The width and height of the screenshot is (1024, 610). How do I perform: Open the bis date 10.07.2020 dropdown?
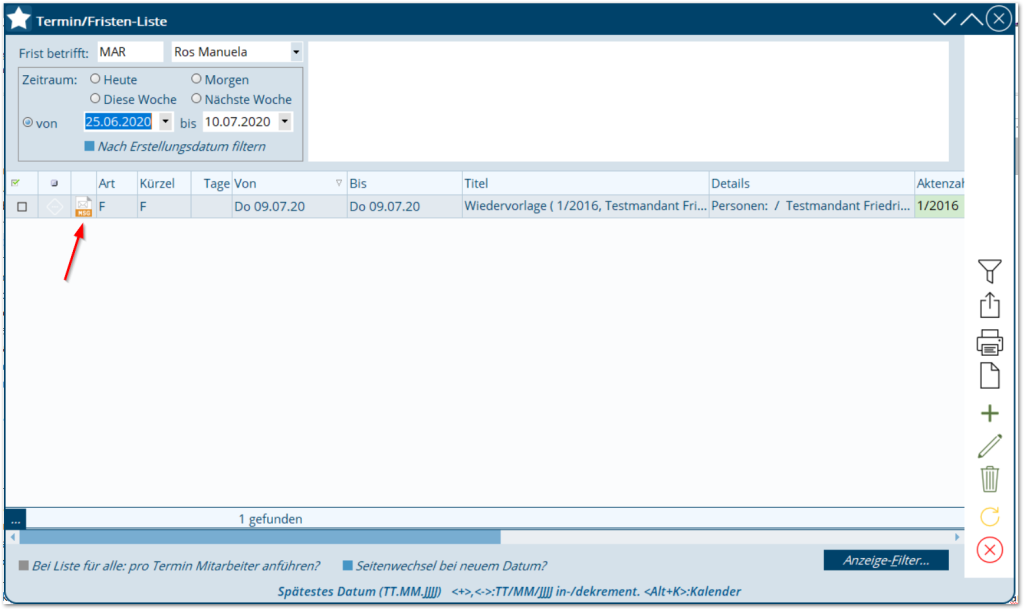tap(285, 122)
